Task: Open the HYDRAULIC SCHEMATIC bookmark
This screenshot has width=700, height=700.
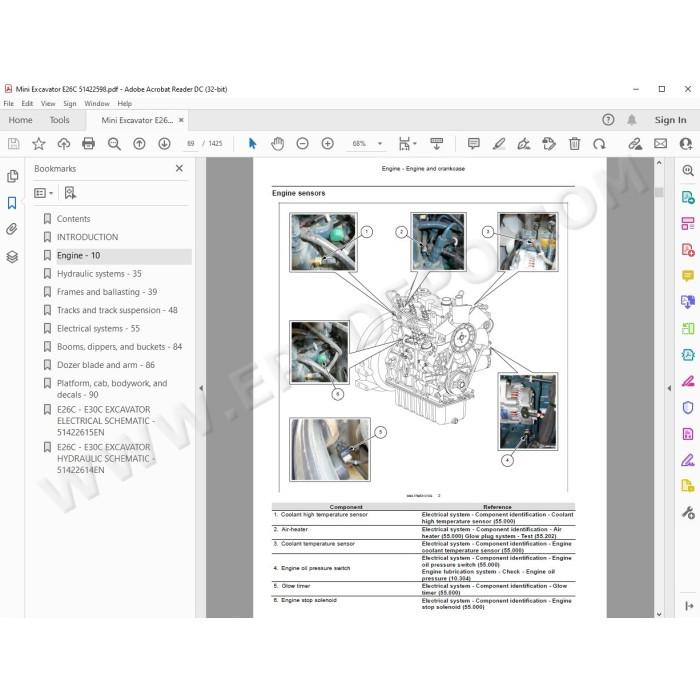Action: coord(106,458)
